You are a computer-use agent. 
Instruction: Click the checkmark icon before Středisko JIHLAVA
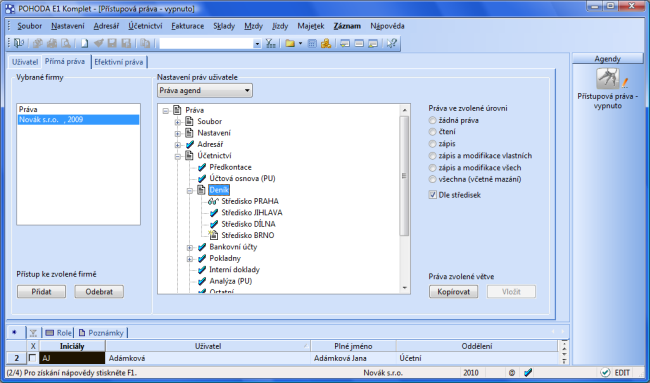pyautogui.click(x=214, y=213)
